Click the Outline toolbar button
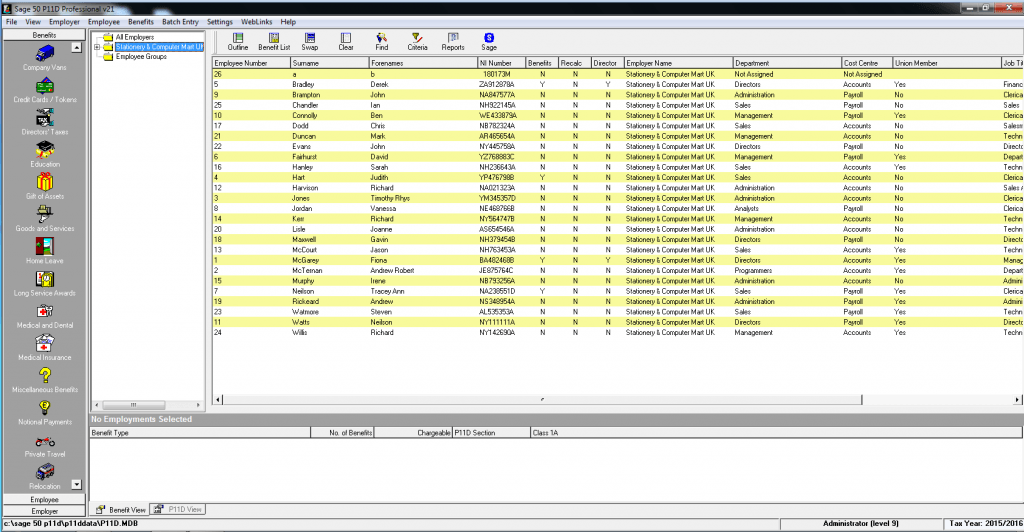1024x532 pixels. (238, 42)
